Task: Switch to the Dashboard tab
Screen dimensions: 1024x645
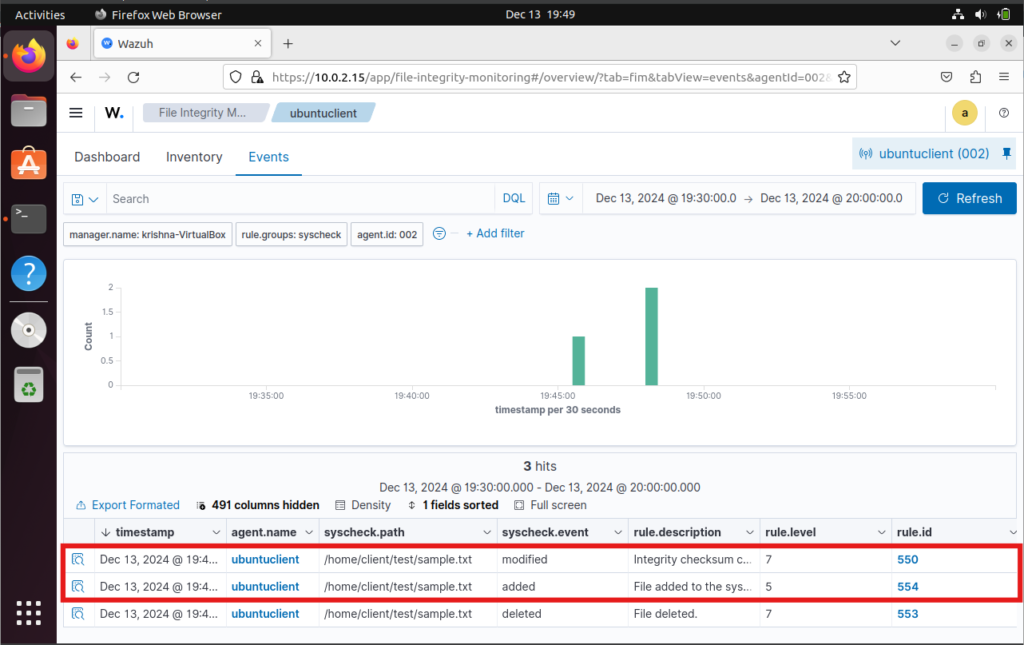Action: pos(107,157)
